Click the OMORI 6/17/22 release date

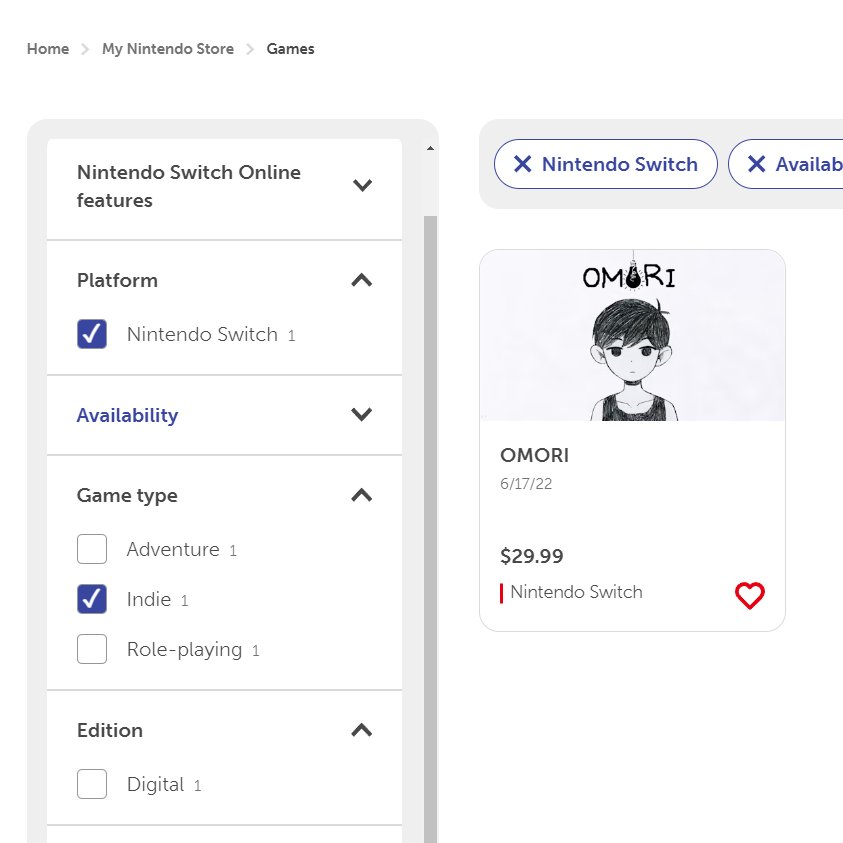tap(526, 484)
